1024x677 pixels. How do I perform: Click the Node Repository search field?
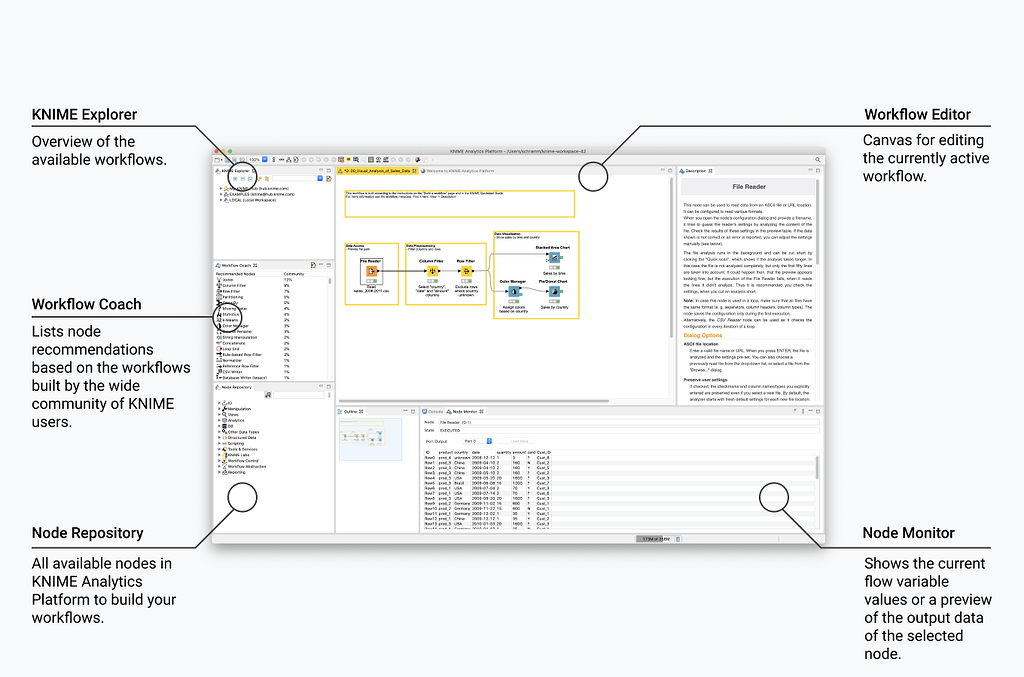click(x=300, y=394)
